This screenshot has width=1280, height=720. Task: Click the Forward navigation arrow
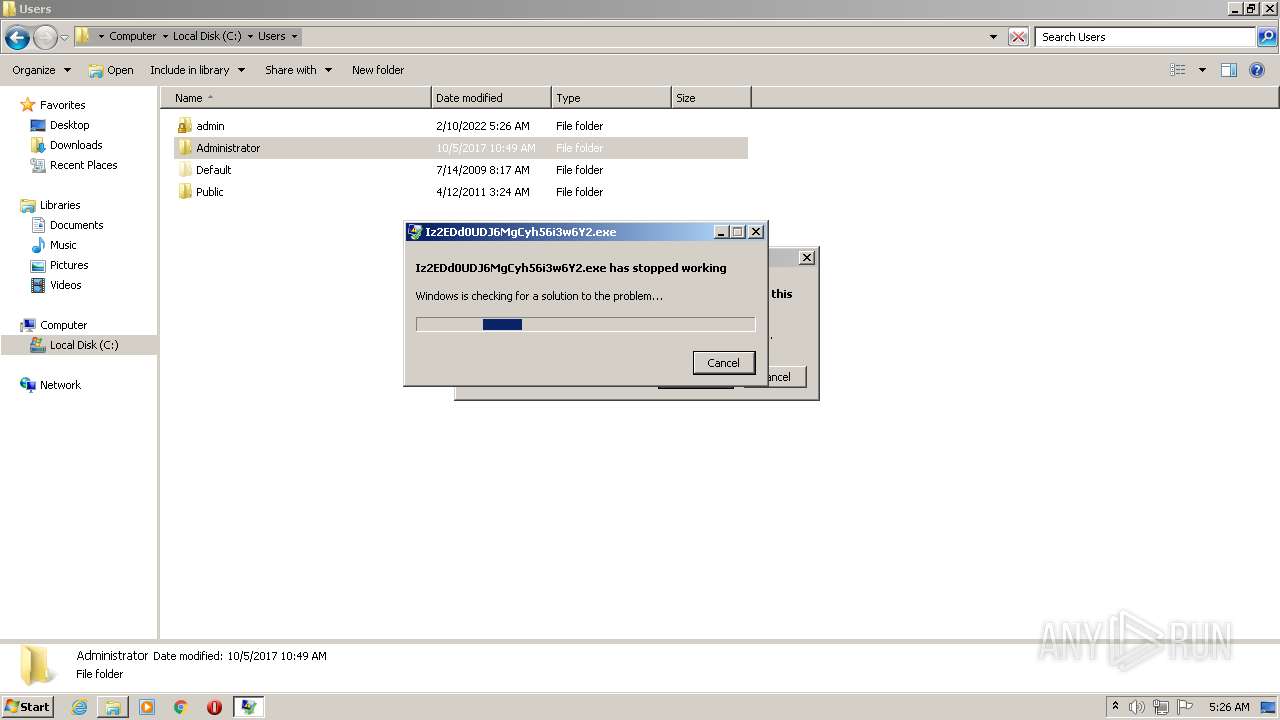pos(45,38)
